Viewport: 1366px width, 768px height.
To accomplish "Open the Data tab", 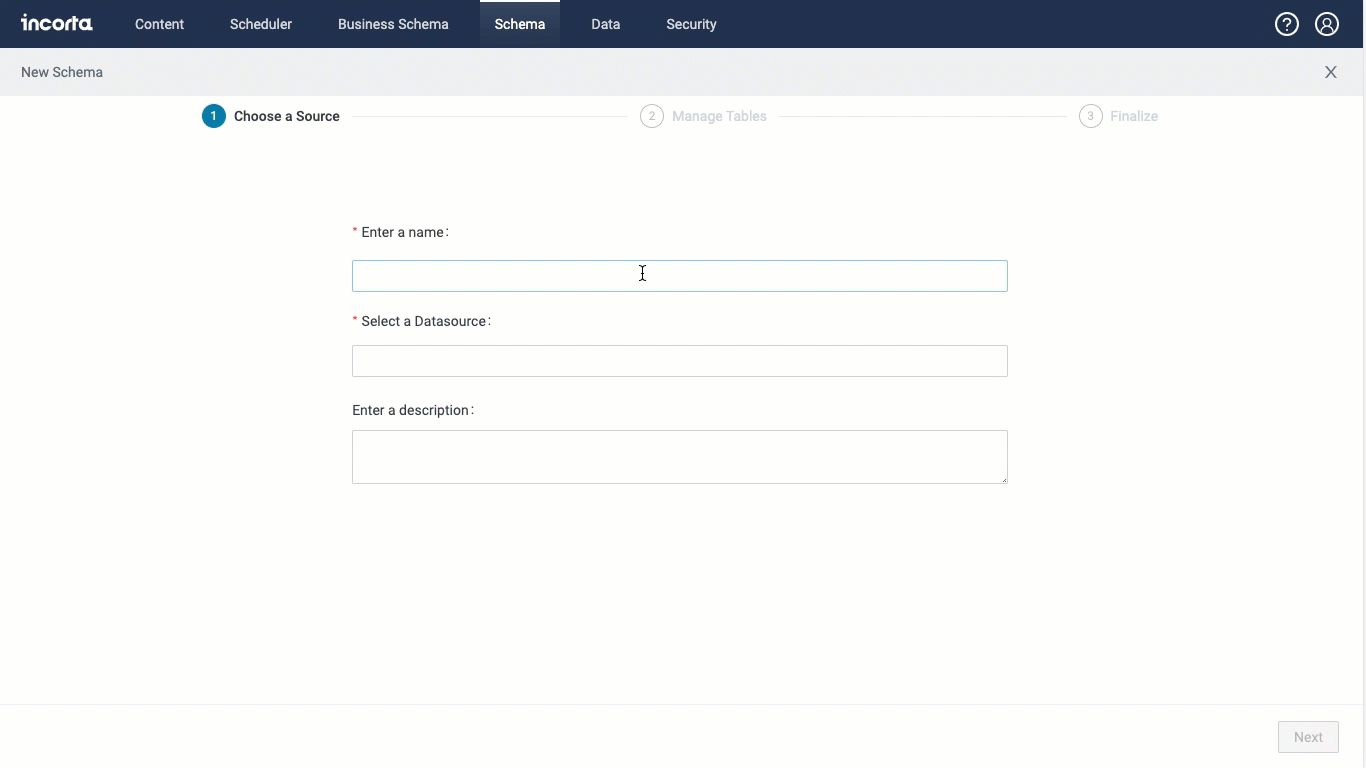I will point(605,24).
